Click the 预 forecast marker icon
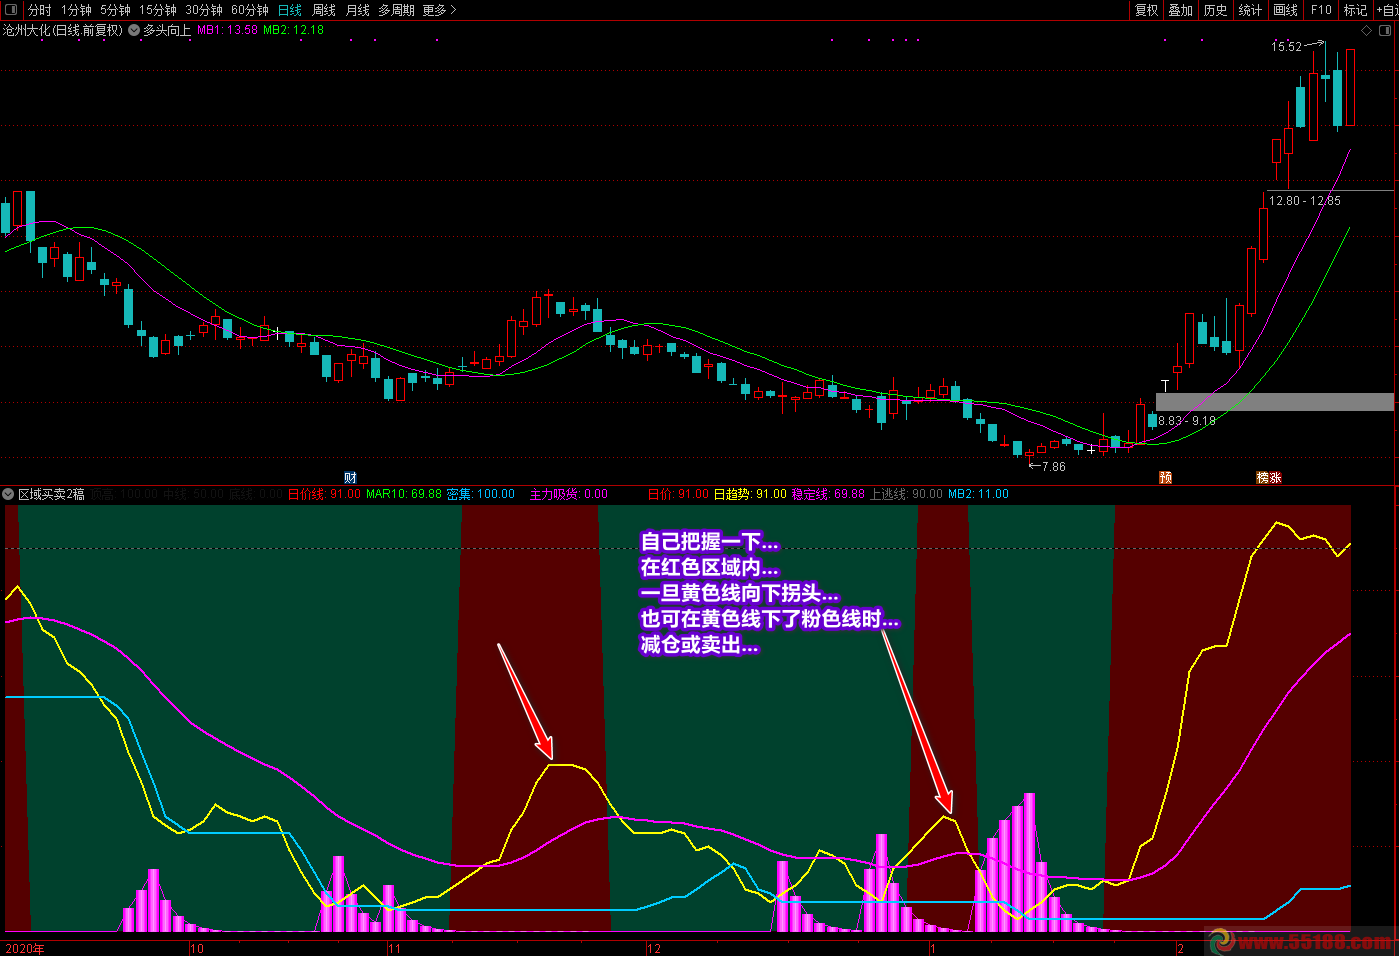1399x956 pixels. pos(1165,478)
